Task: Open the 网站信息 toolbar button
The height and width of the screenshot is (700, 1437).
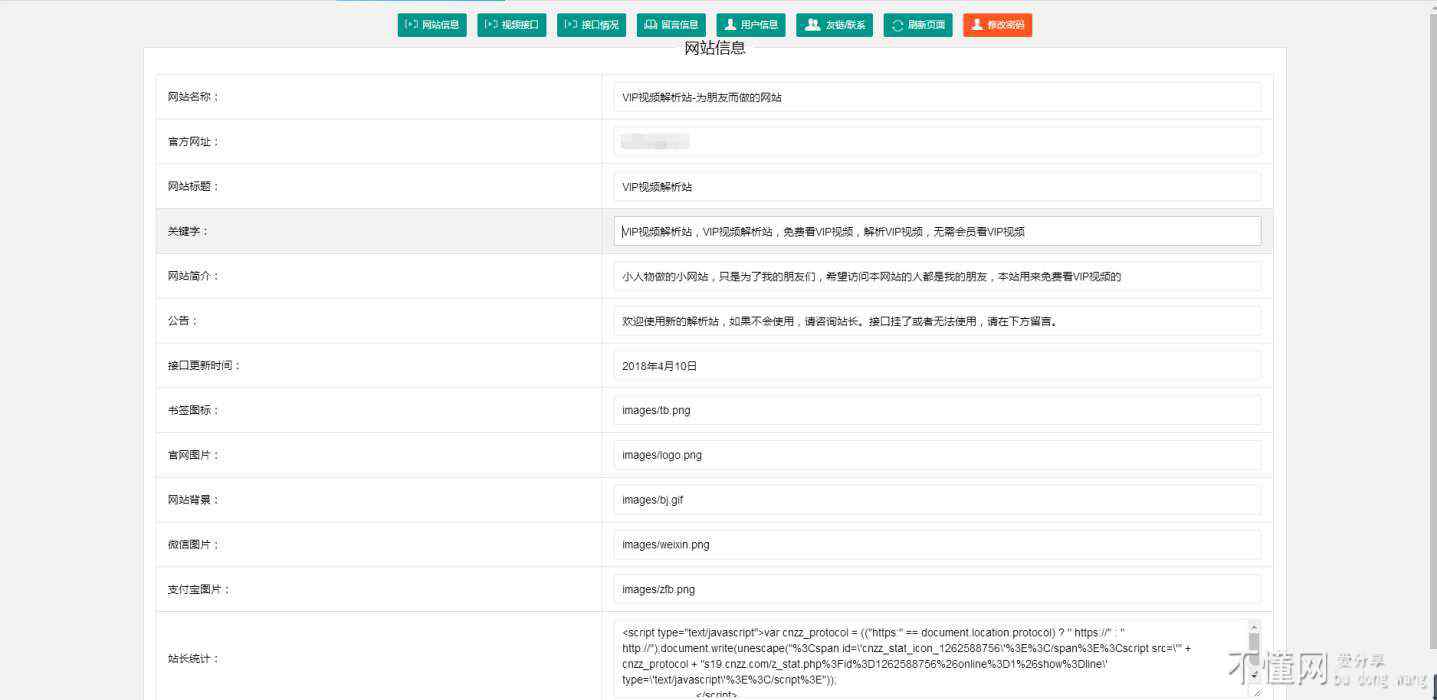Action: [x=432, y=25]
